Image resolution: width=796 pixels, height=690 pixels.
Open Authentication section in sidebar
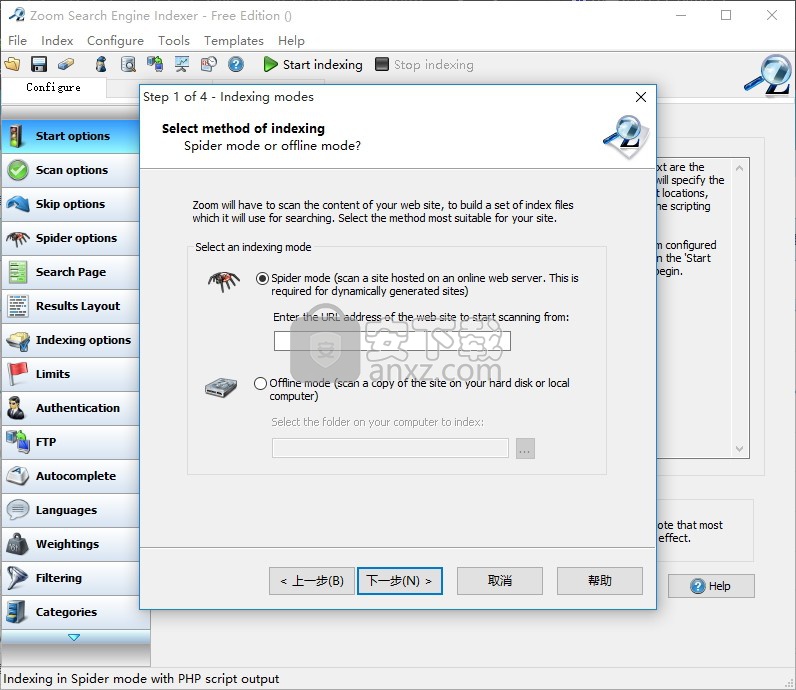(x=71, y=408)
